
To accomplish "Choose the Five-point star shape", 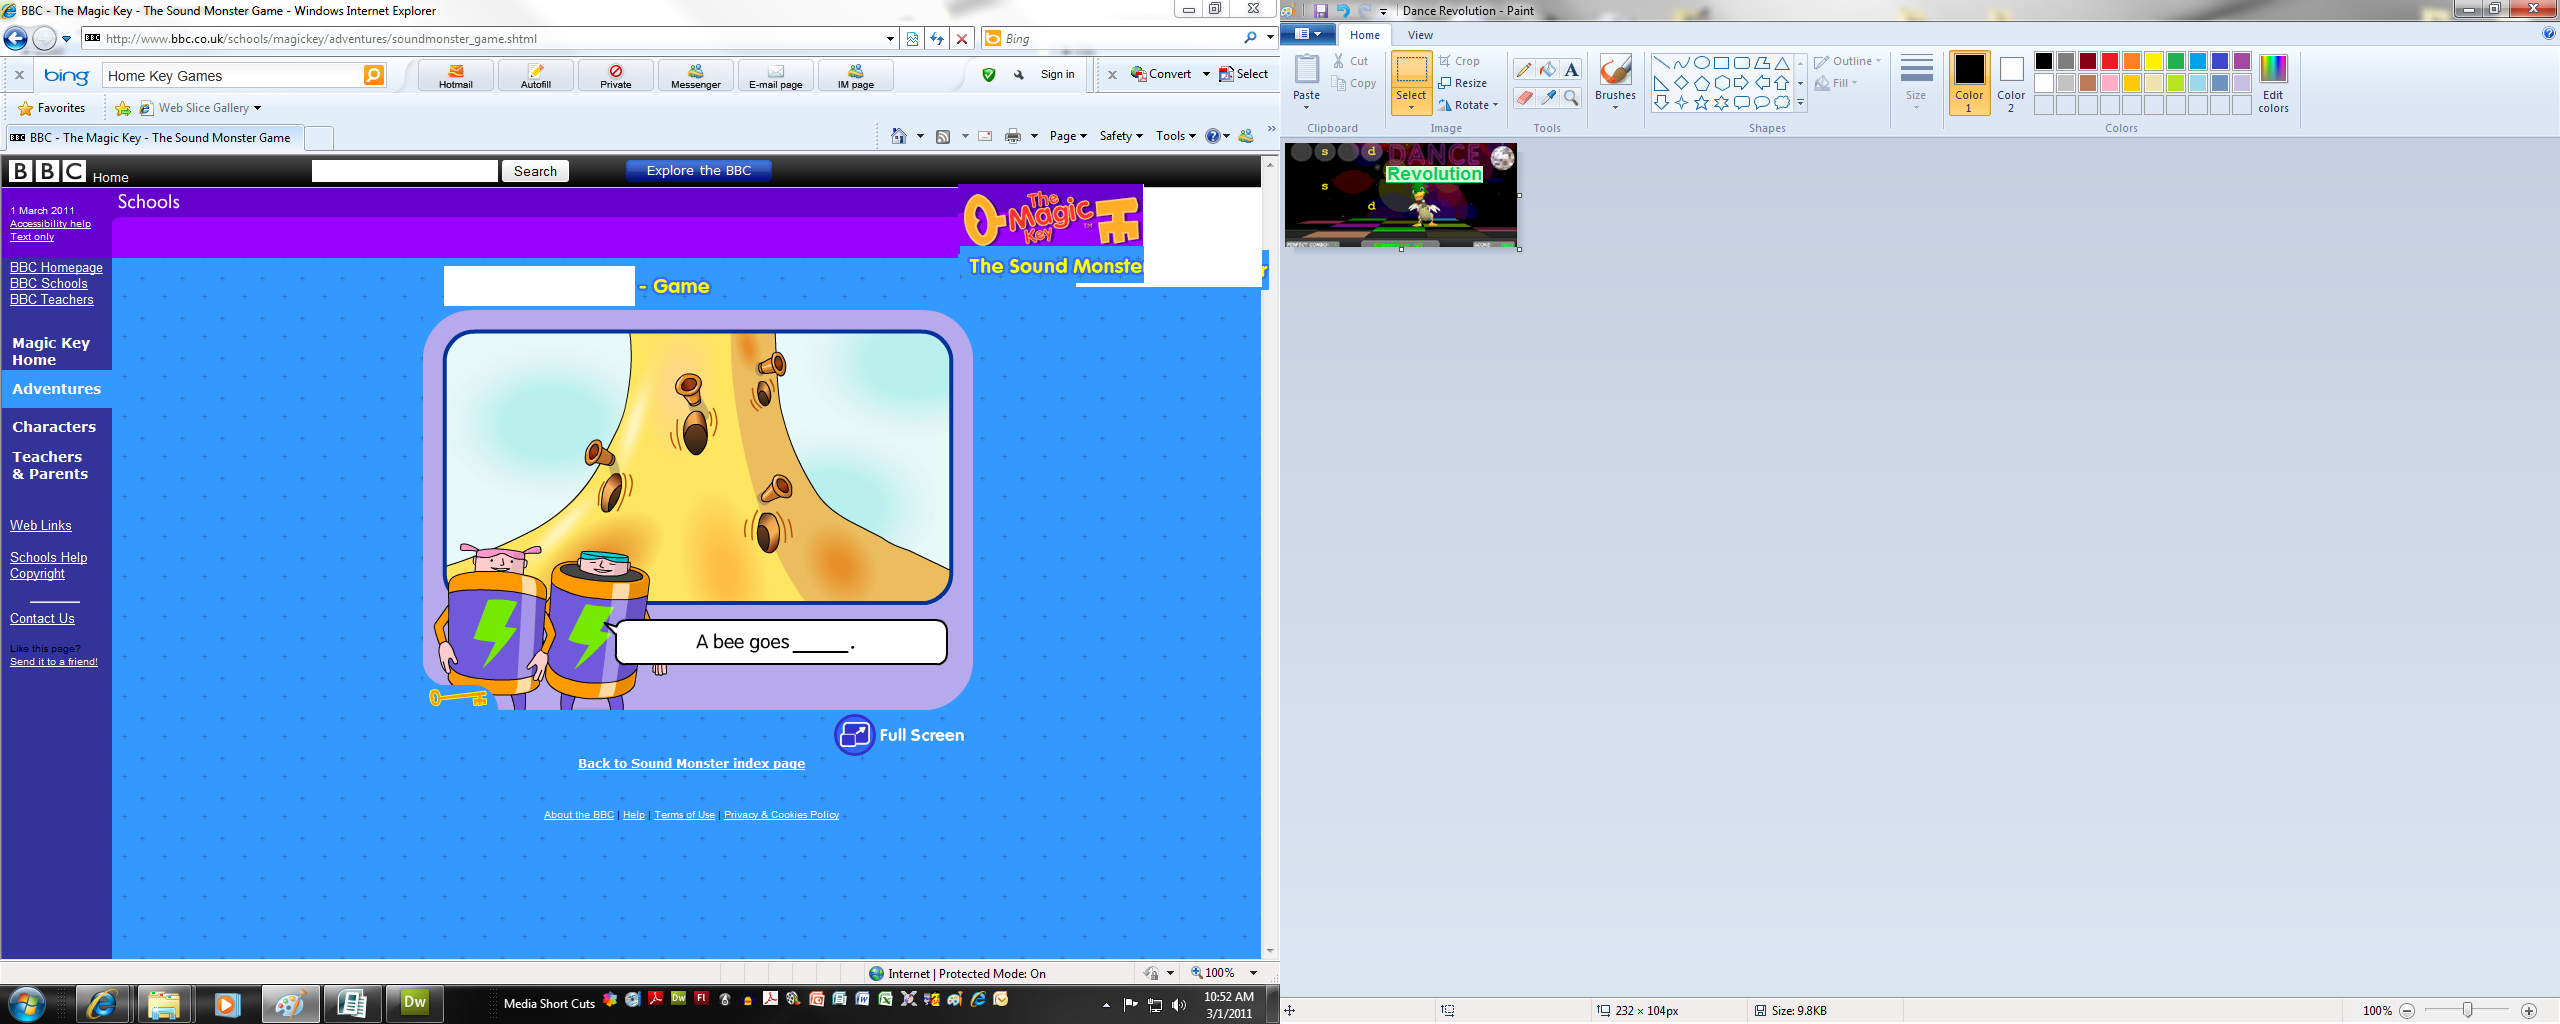I will click(x=1701, y=102).
